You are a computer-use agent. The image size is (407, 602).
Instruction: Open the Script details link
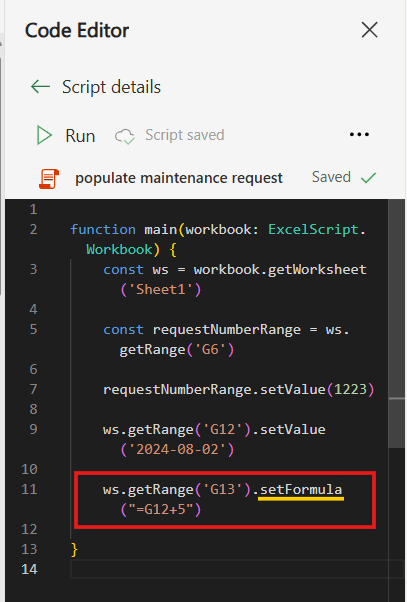(111, 87)
